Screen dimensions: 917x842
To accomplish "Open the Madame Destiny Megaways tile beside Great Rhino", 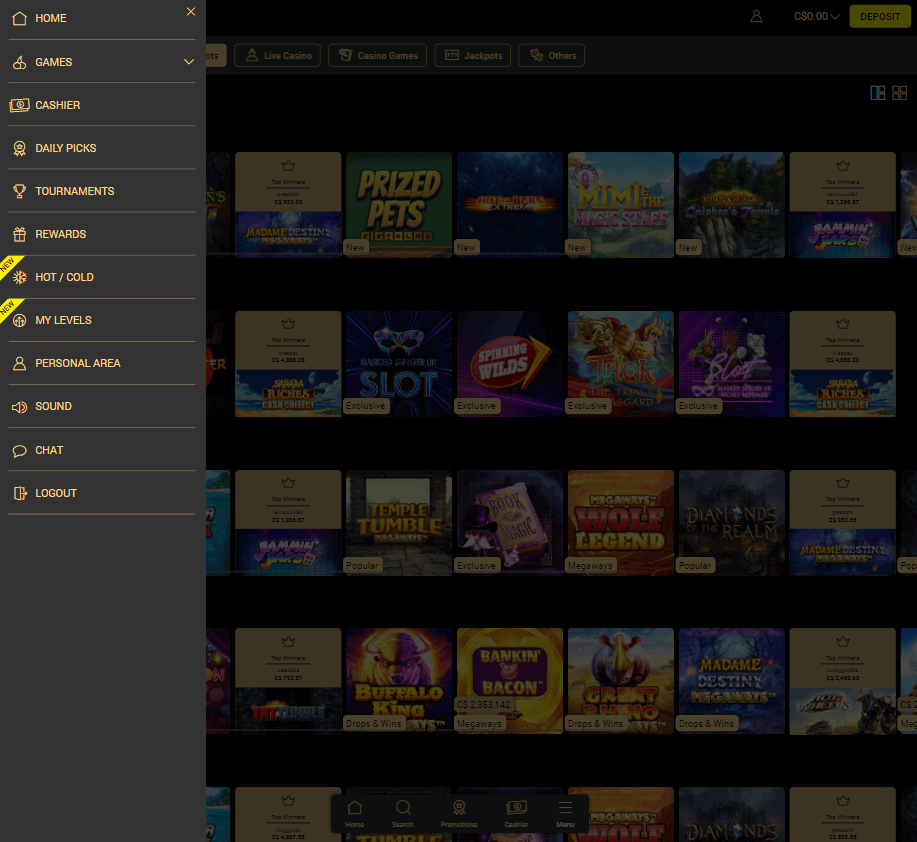I will tap(732, 681).
